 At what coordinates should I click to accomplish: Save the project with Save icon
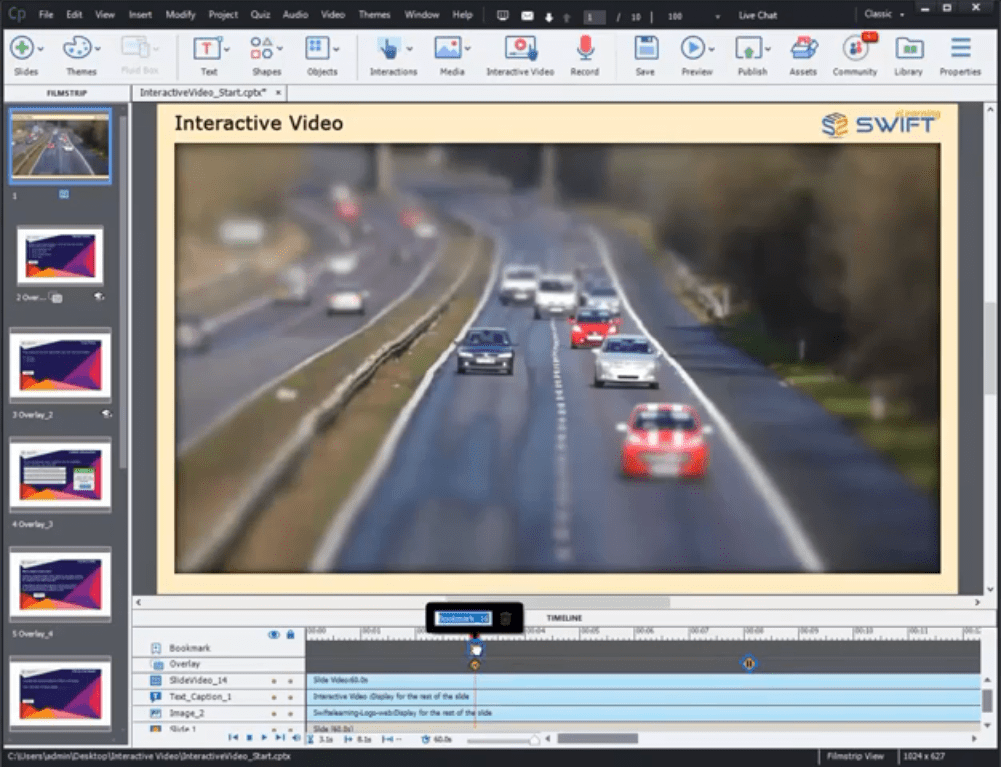coord(645,48)
